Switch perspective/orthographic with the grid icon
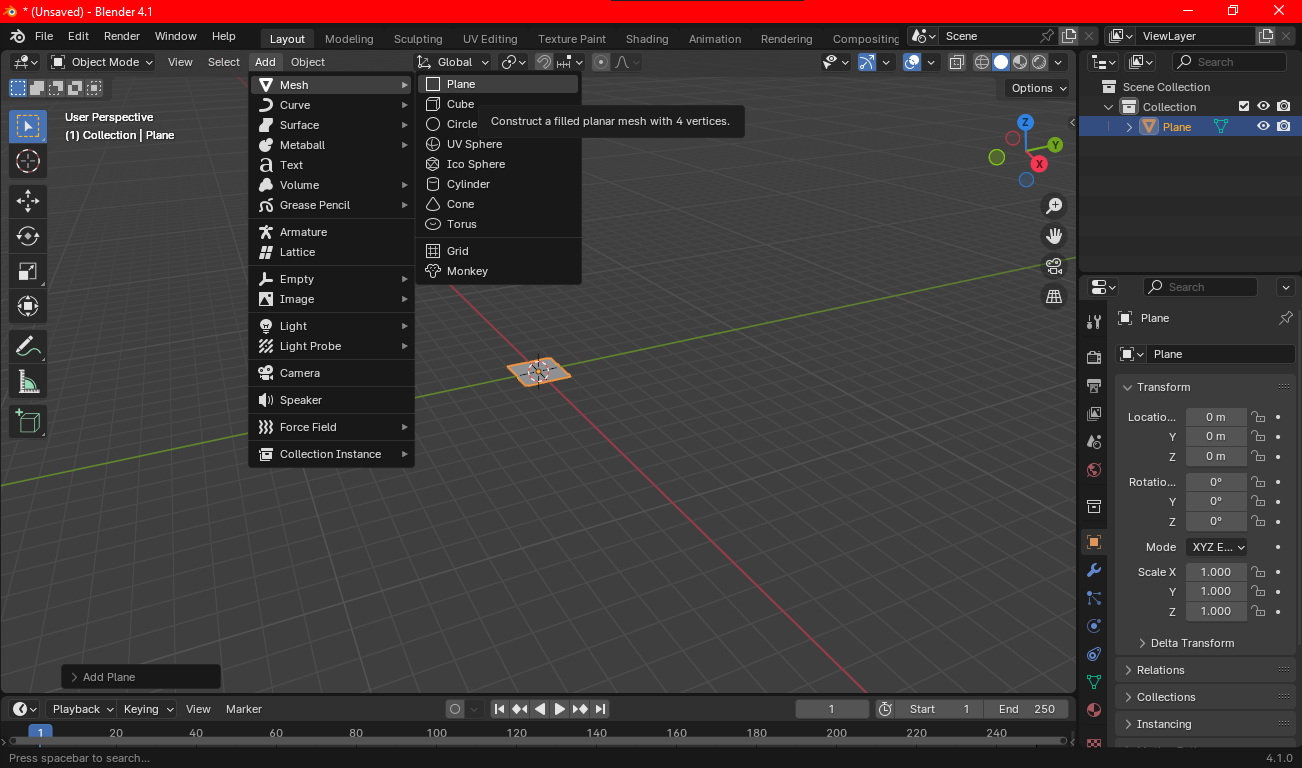 [x=1054, y=296]
